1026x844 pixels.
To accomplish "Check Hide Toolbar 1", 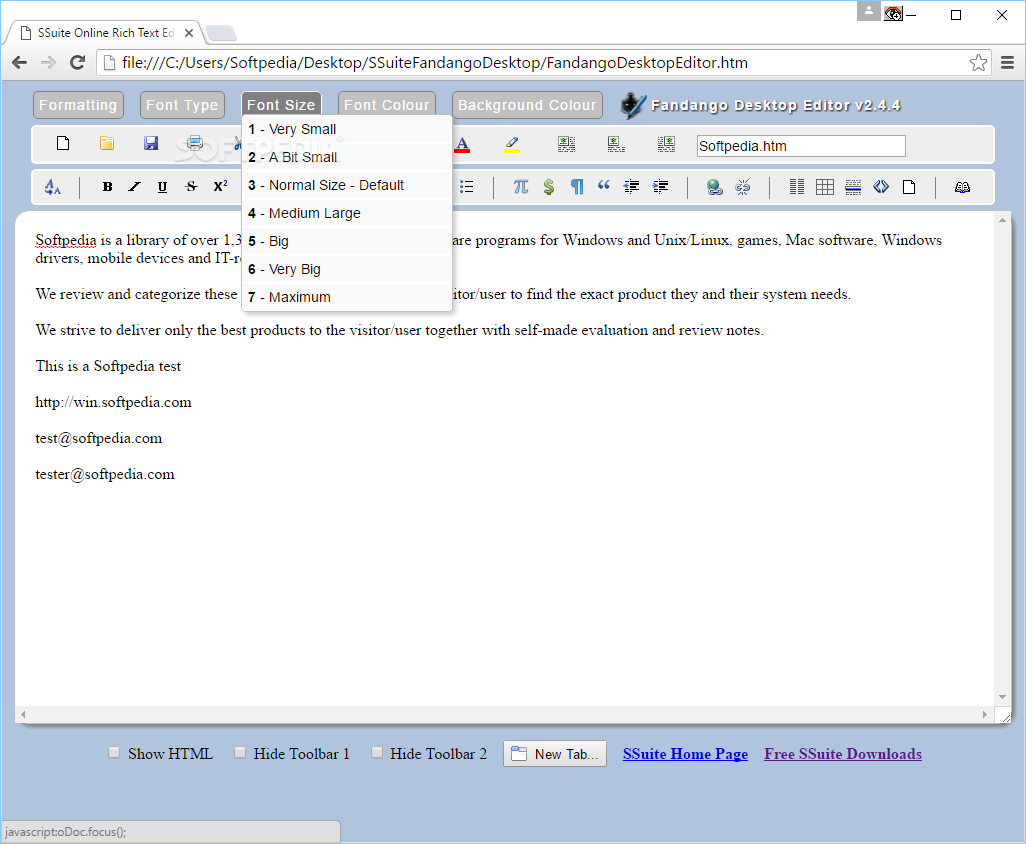I will click(x=240, y=752).
